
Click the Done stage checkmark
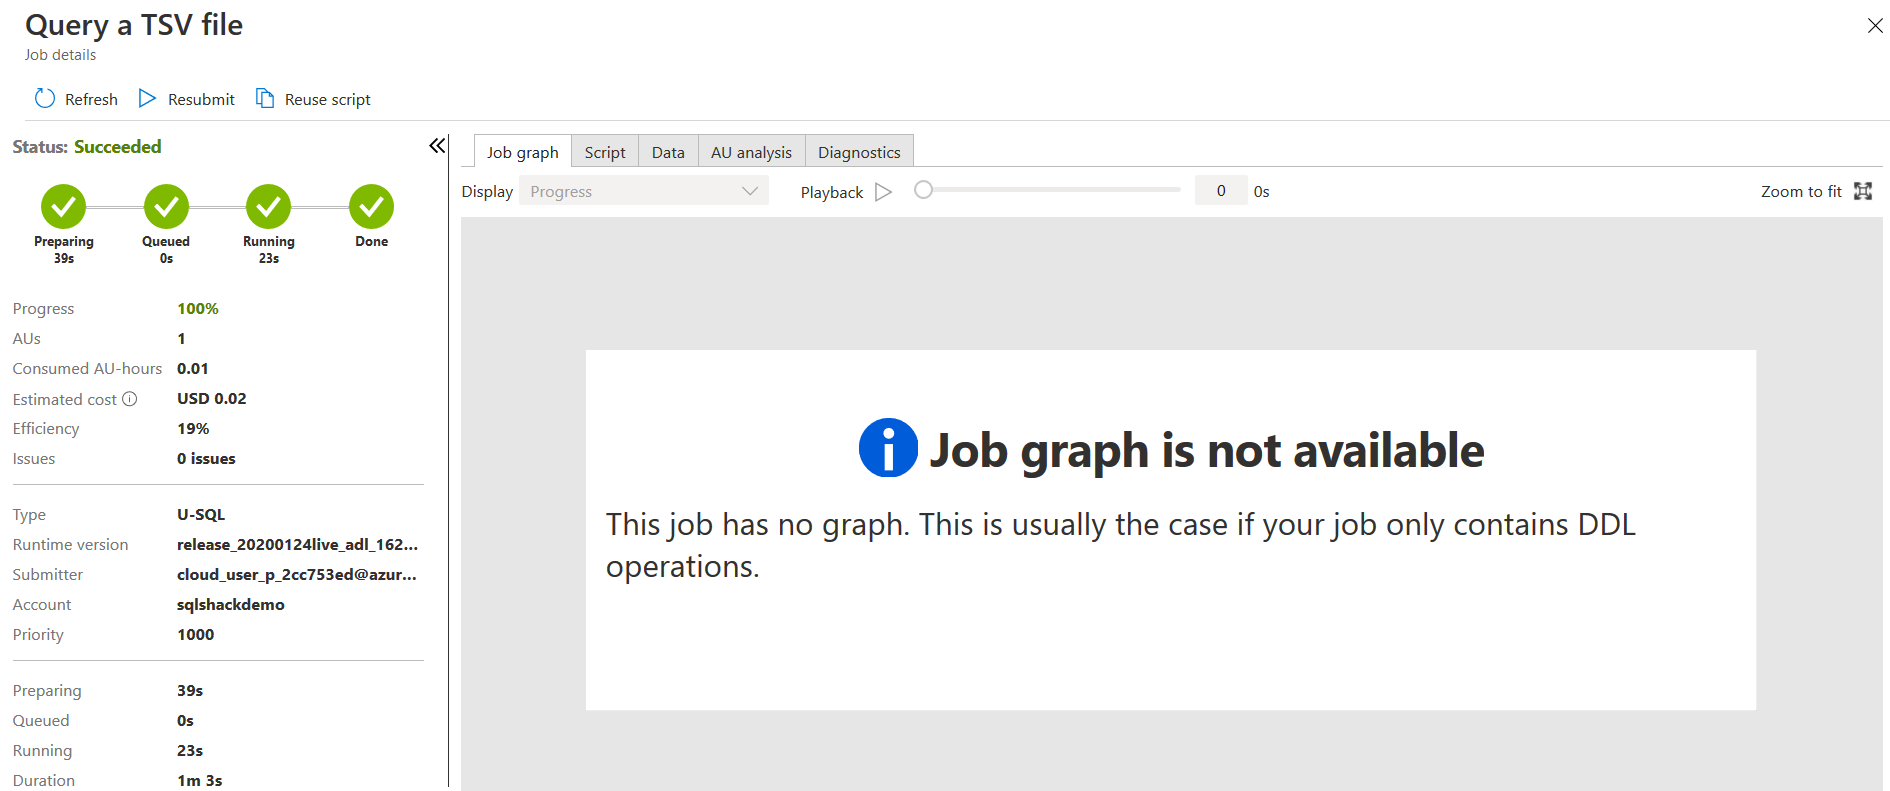371,207
